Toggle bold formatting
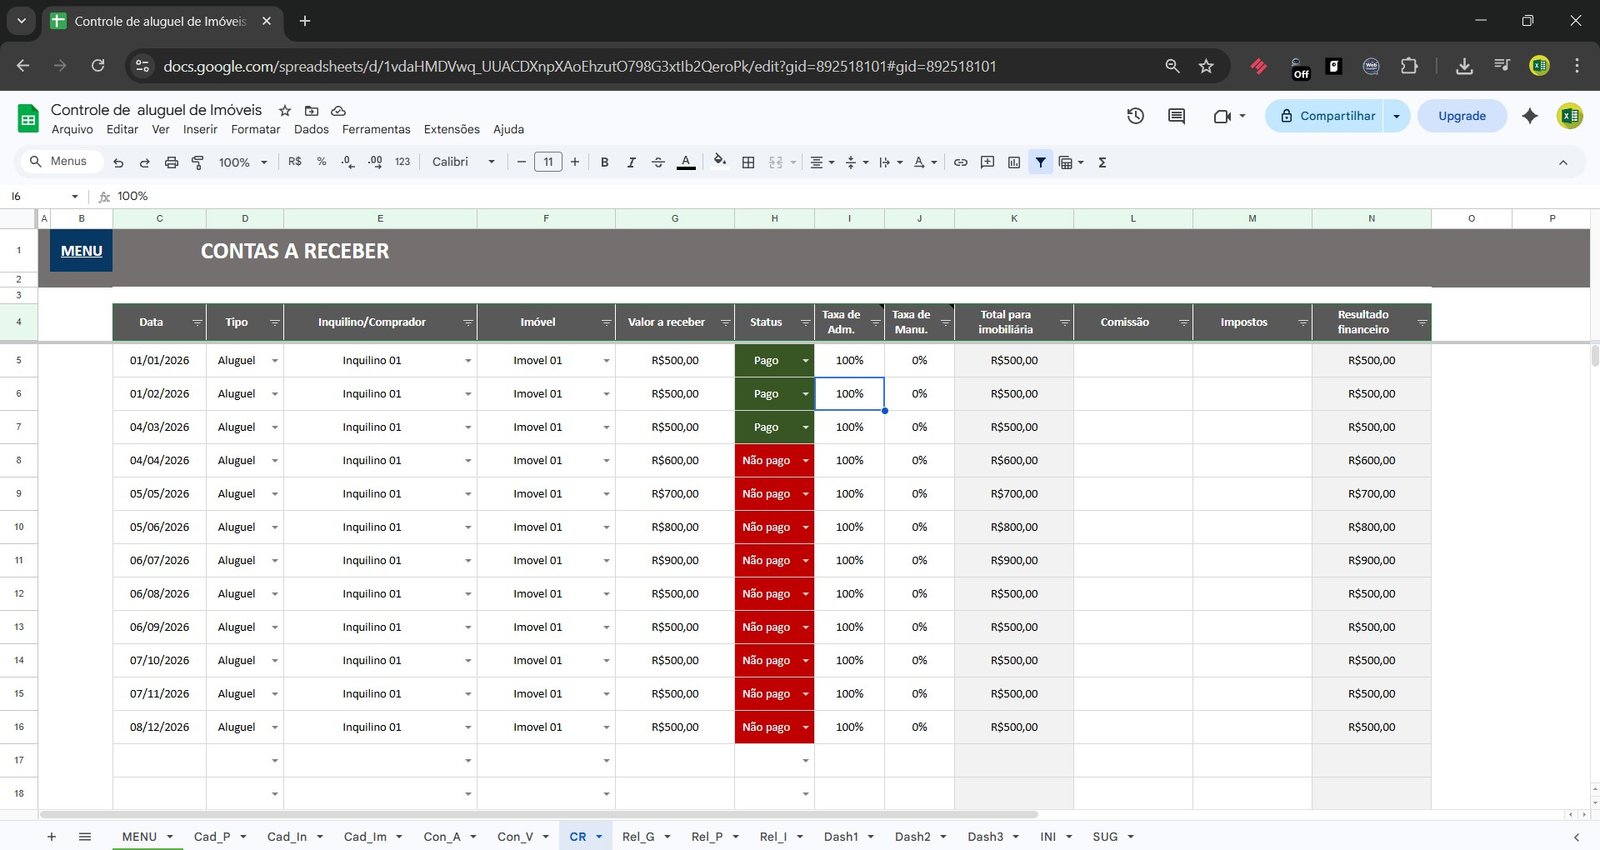1600x850 pixels. coord(604,162)
